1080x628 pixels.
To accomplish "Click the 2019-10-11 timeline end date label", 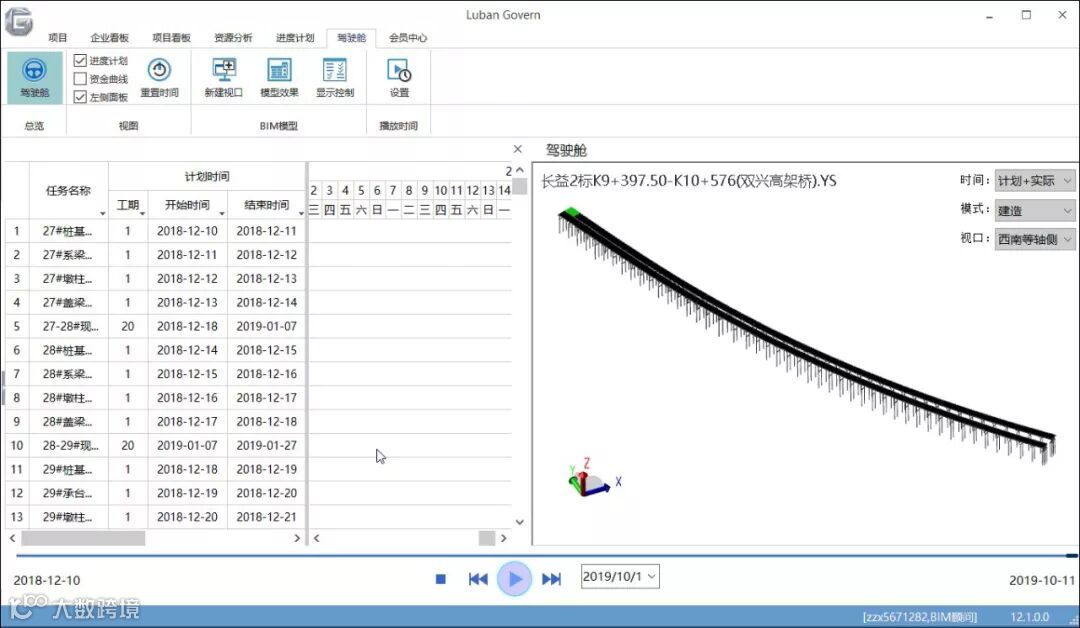I will [1042, 580].
